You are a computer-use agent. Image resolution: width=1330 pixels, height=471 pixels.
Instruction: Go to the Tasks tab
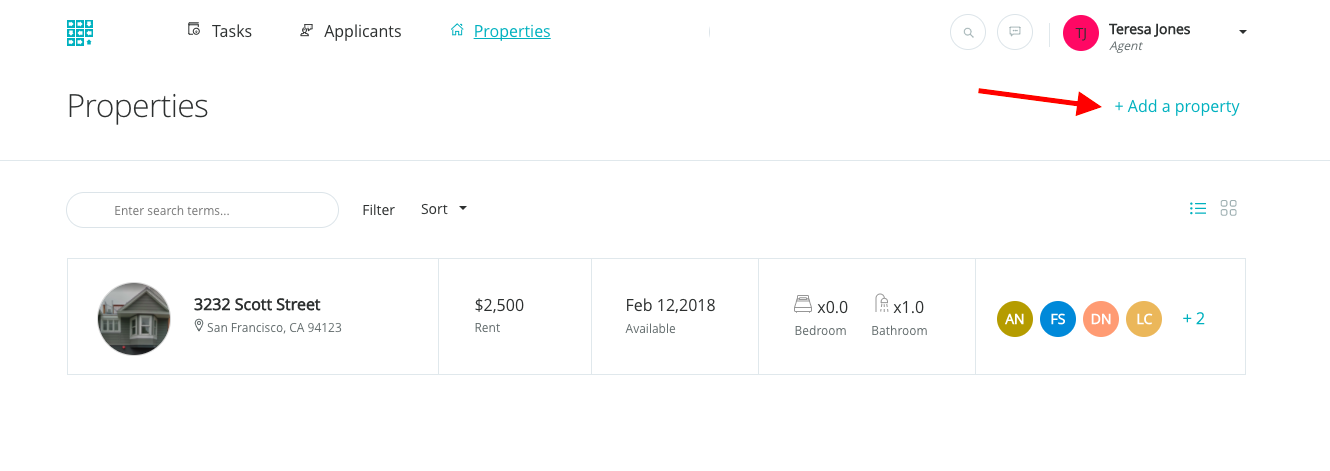coord(220,31)
